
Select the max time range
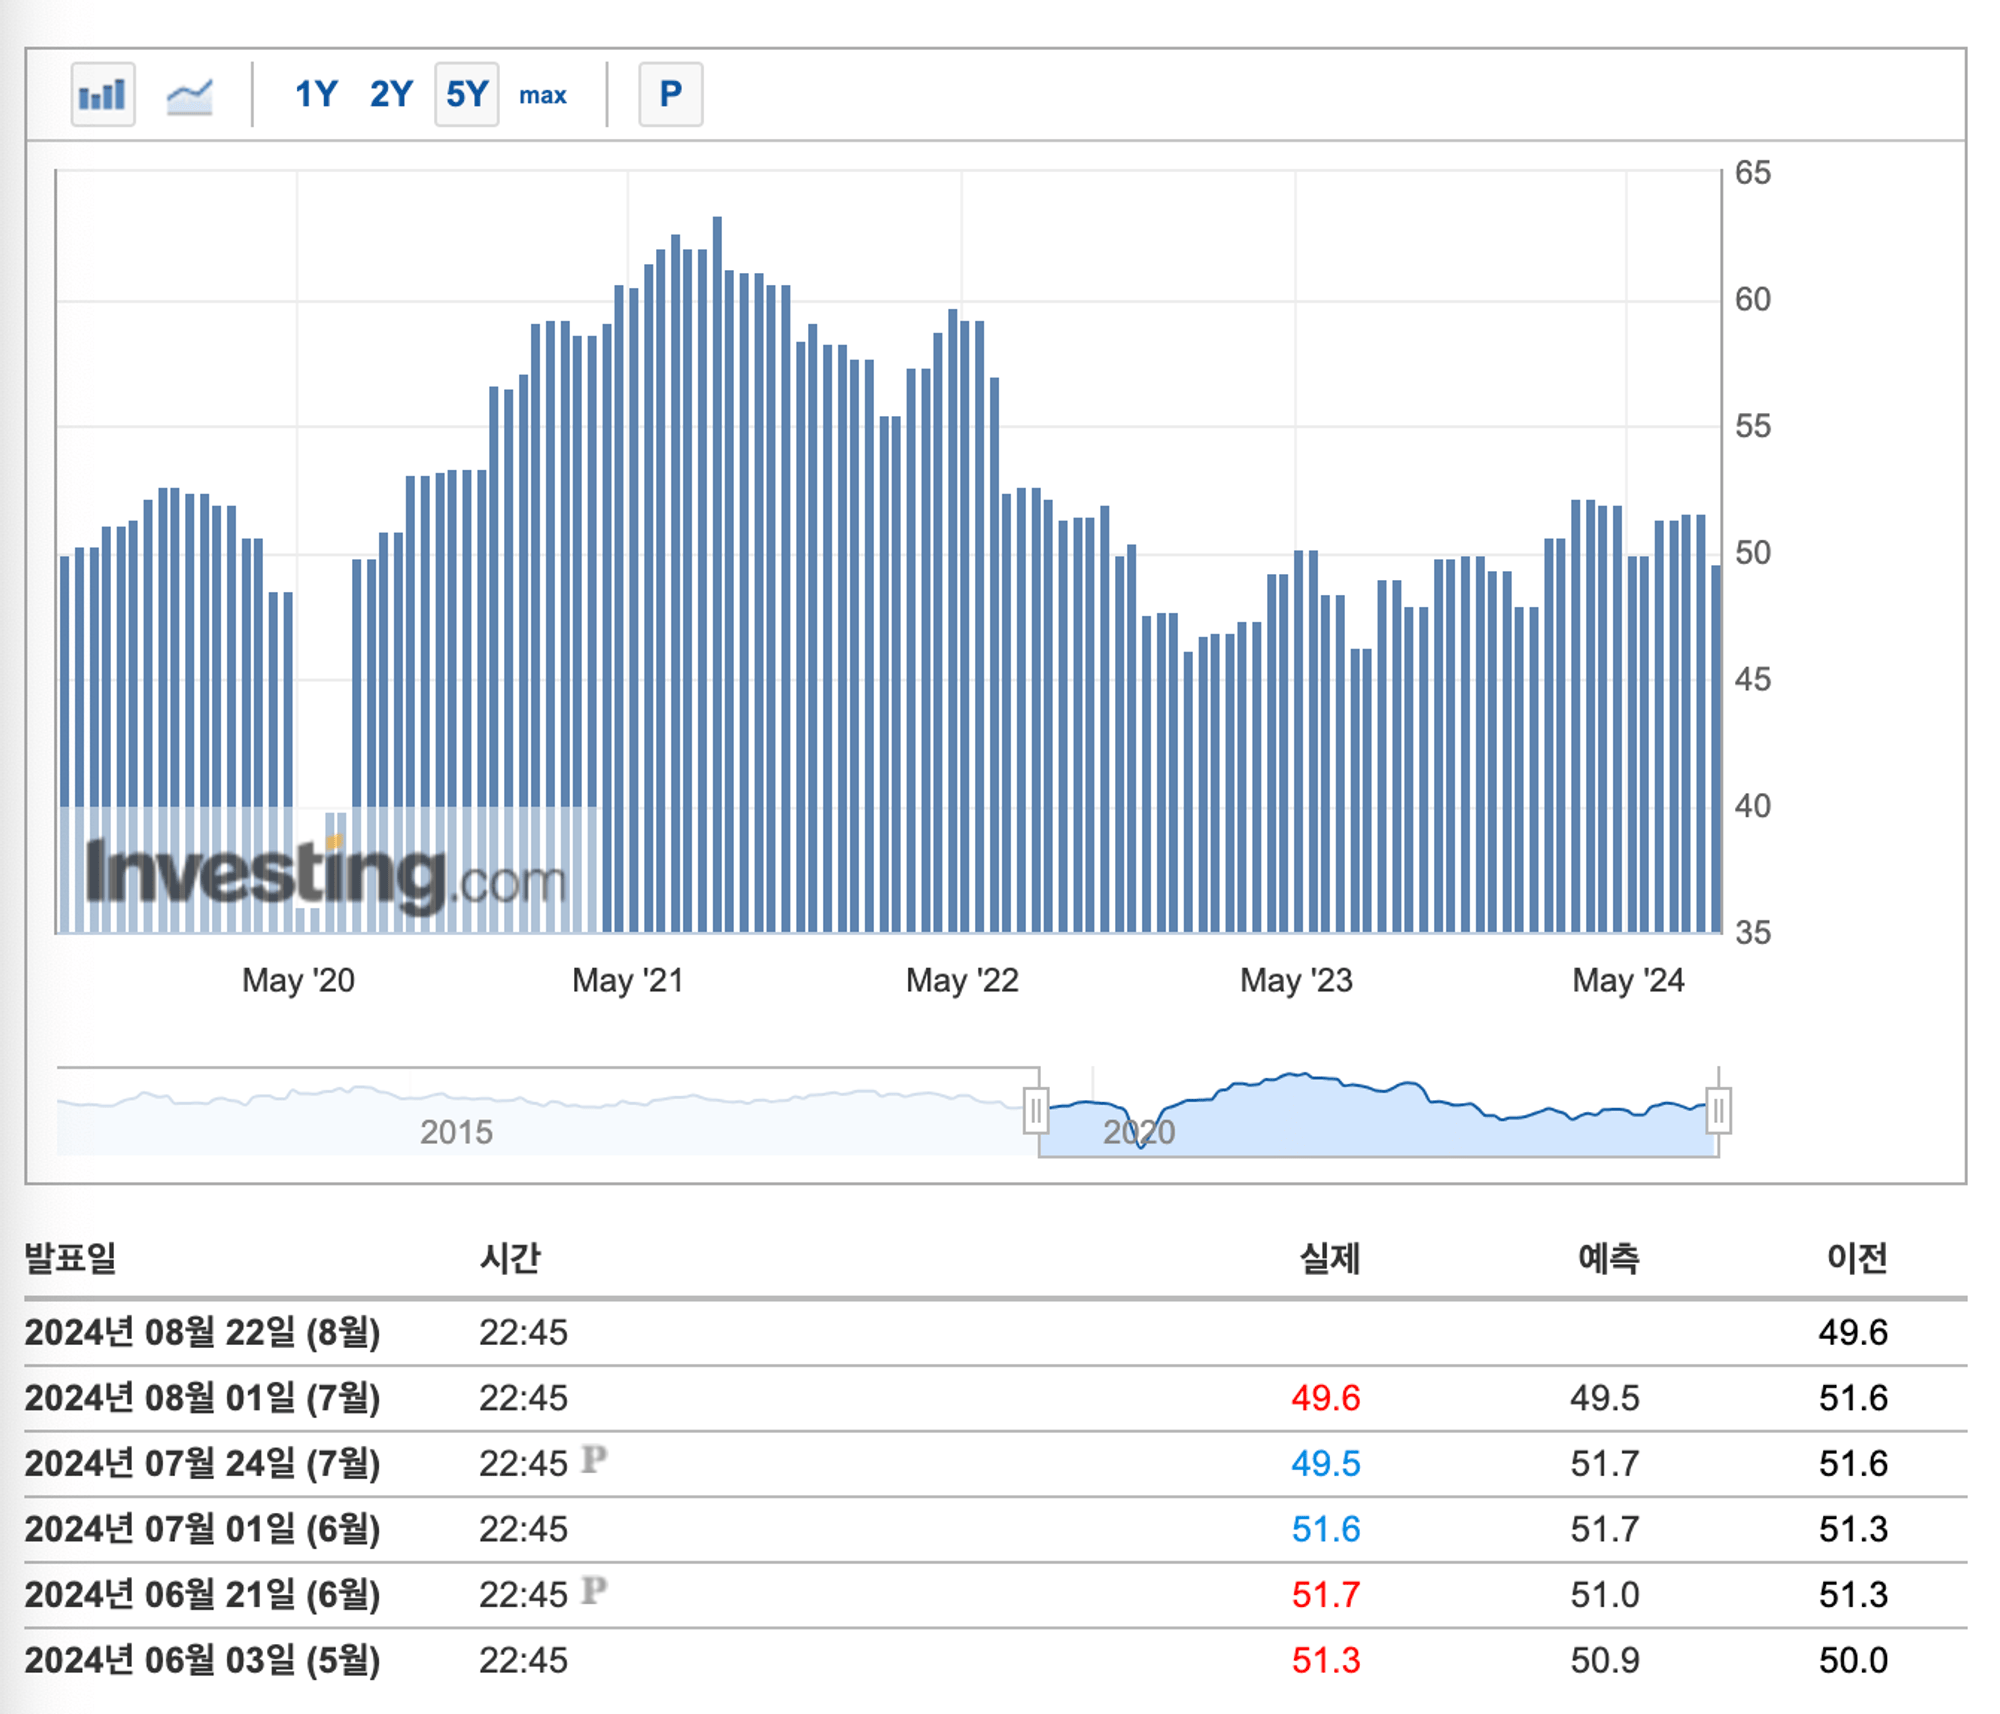coord(542,96)
